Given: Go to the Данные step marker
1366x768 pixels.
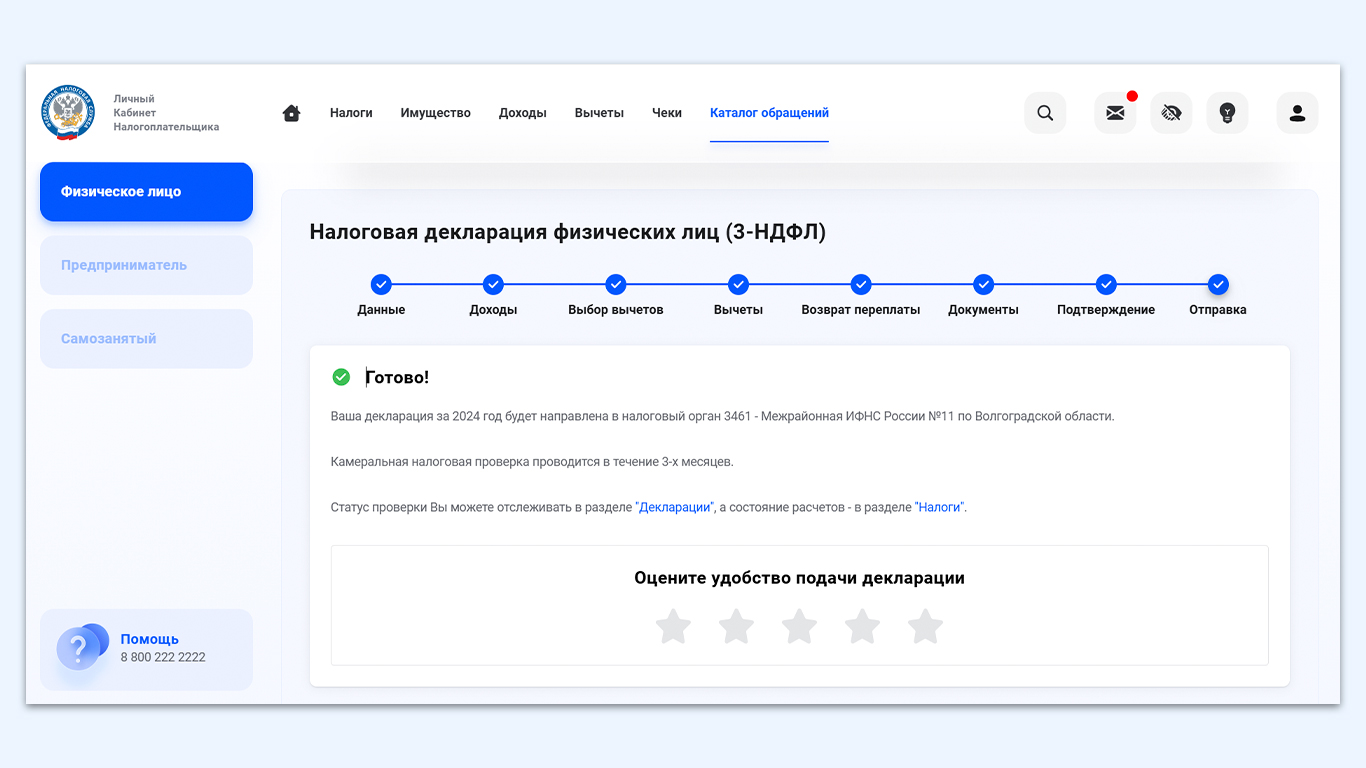Looking at the screenshot, I should click(381, 284).
